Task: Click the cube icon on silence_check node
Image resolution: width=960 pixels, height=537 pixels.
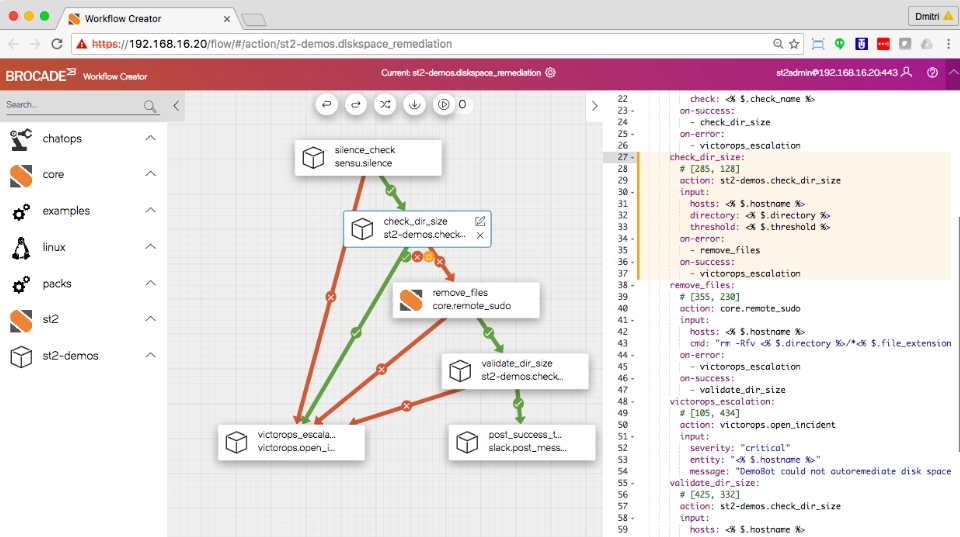Action: pos(313,157)
